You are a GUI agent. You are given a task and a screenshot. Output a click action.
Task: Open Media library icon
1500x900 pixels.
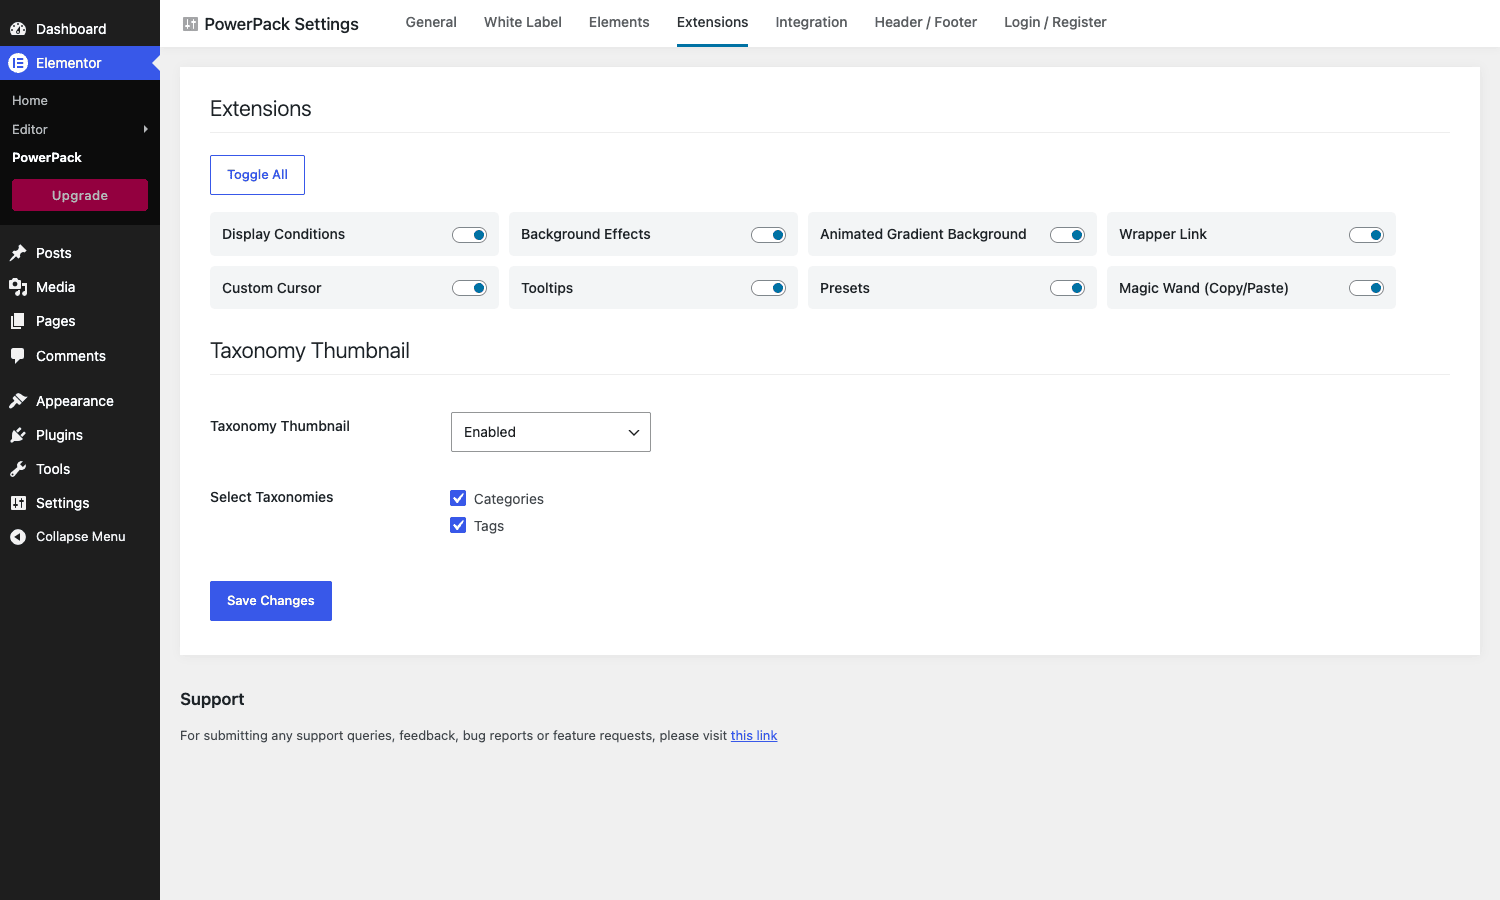[x=18, y=287]
